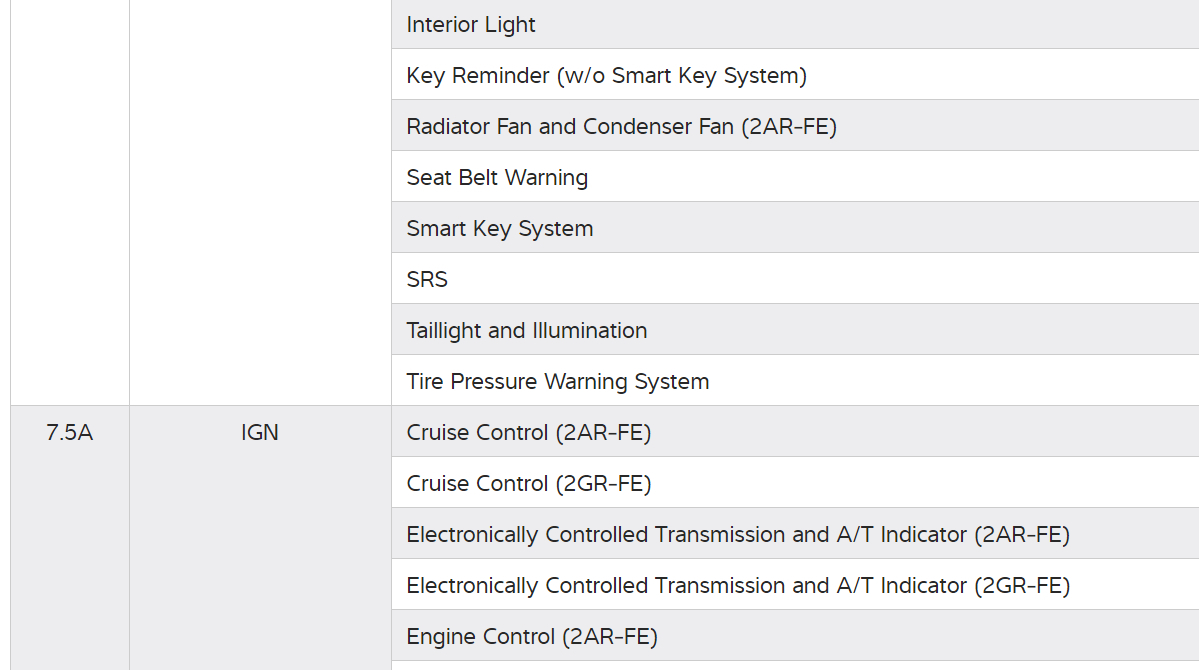
Task: Select the Seat Belt Warning row
Action: point(497,178)
